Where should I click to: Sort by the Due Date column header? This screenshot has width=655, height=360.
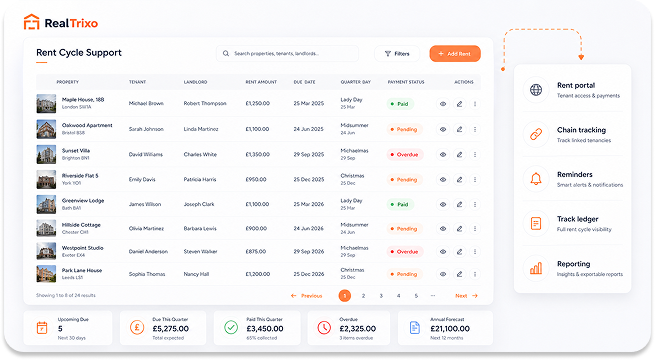(304, 82)
